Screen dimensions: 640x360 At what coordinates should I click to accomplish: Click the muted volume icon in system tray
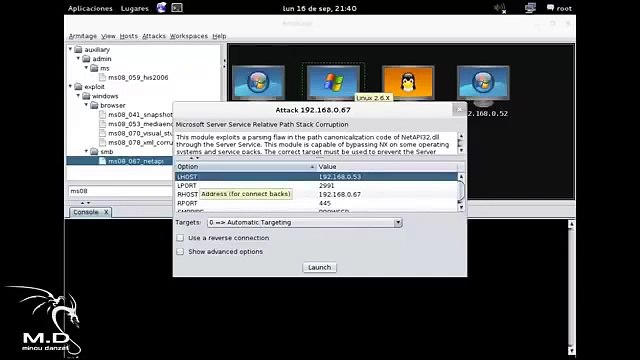point(500,8)
